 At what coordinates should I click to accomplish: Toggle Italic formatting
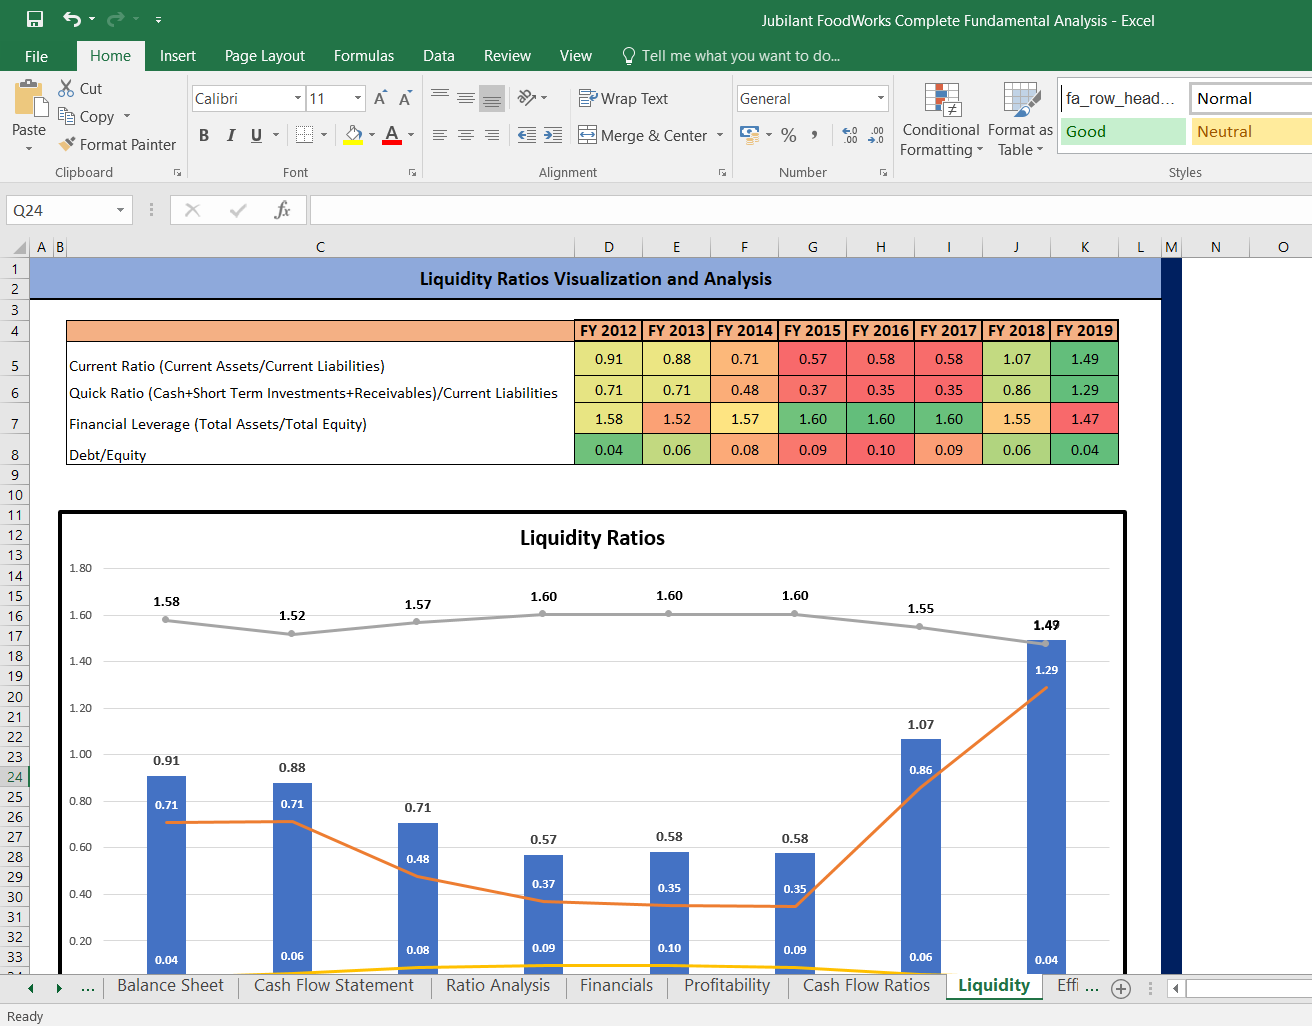pos(231,135)
